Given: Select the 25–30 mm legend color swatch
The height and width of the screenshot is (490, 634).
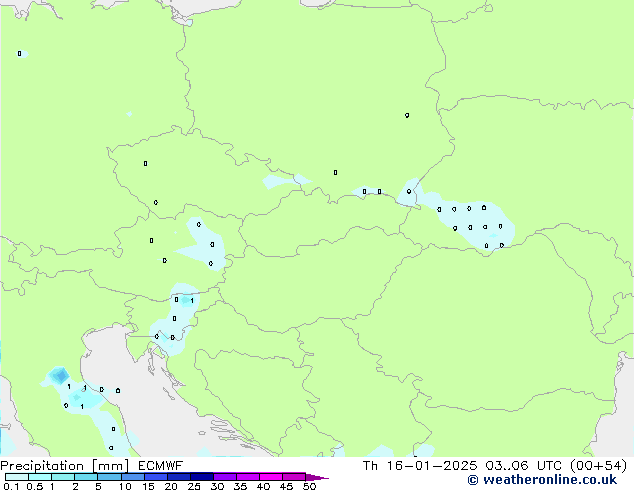Looking at the screenshot, I should (x=201, y=477).
